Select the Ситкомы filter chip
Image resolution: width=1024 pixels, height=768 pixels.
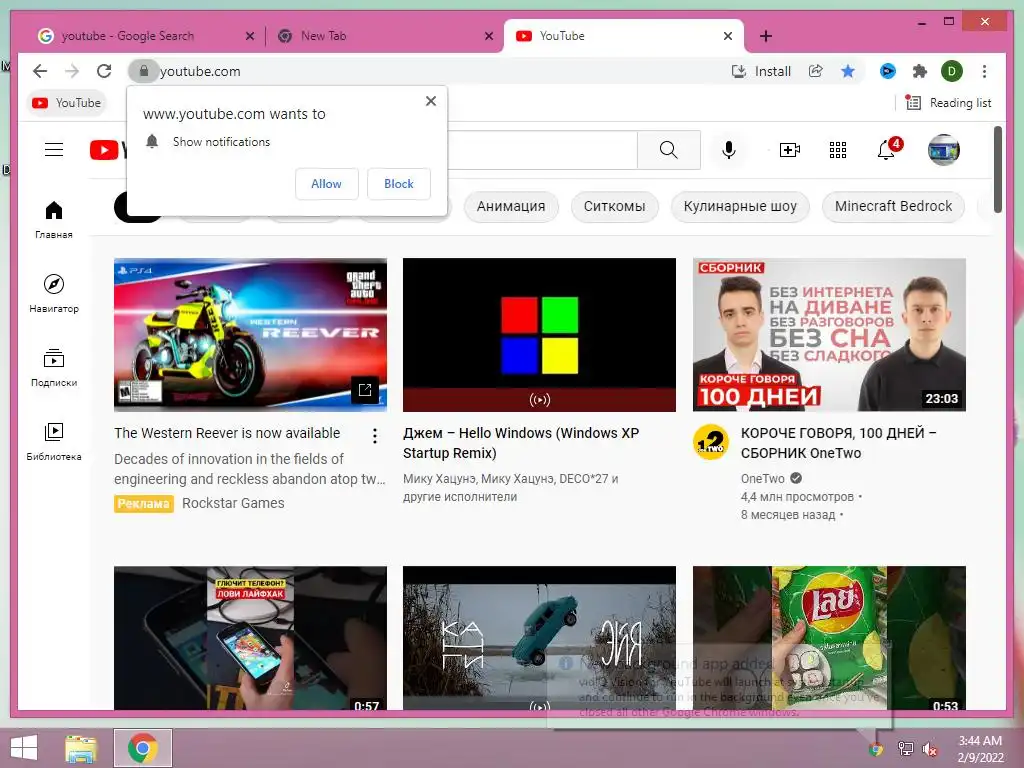[x=615, y=206]
